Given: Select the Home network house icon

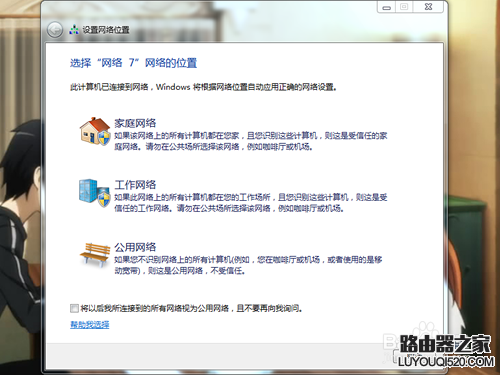Looking at the screenshot, I should (x=95, y=131).
